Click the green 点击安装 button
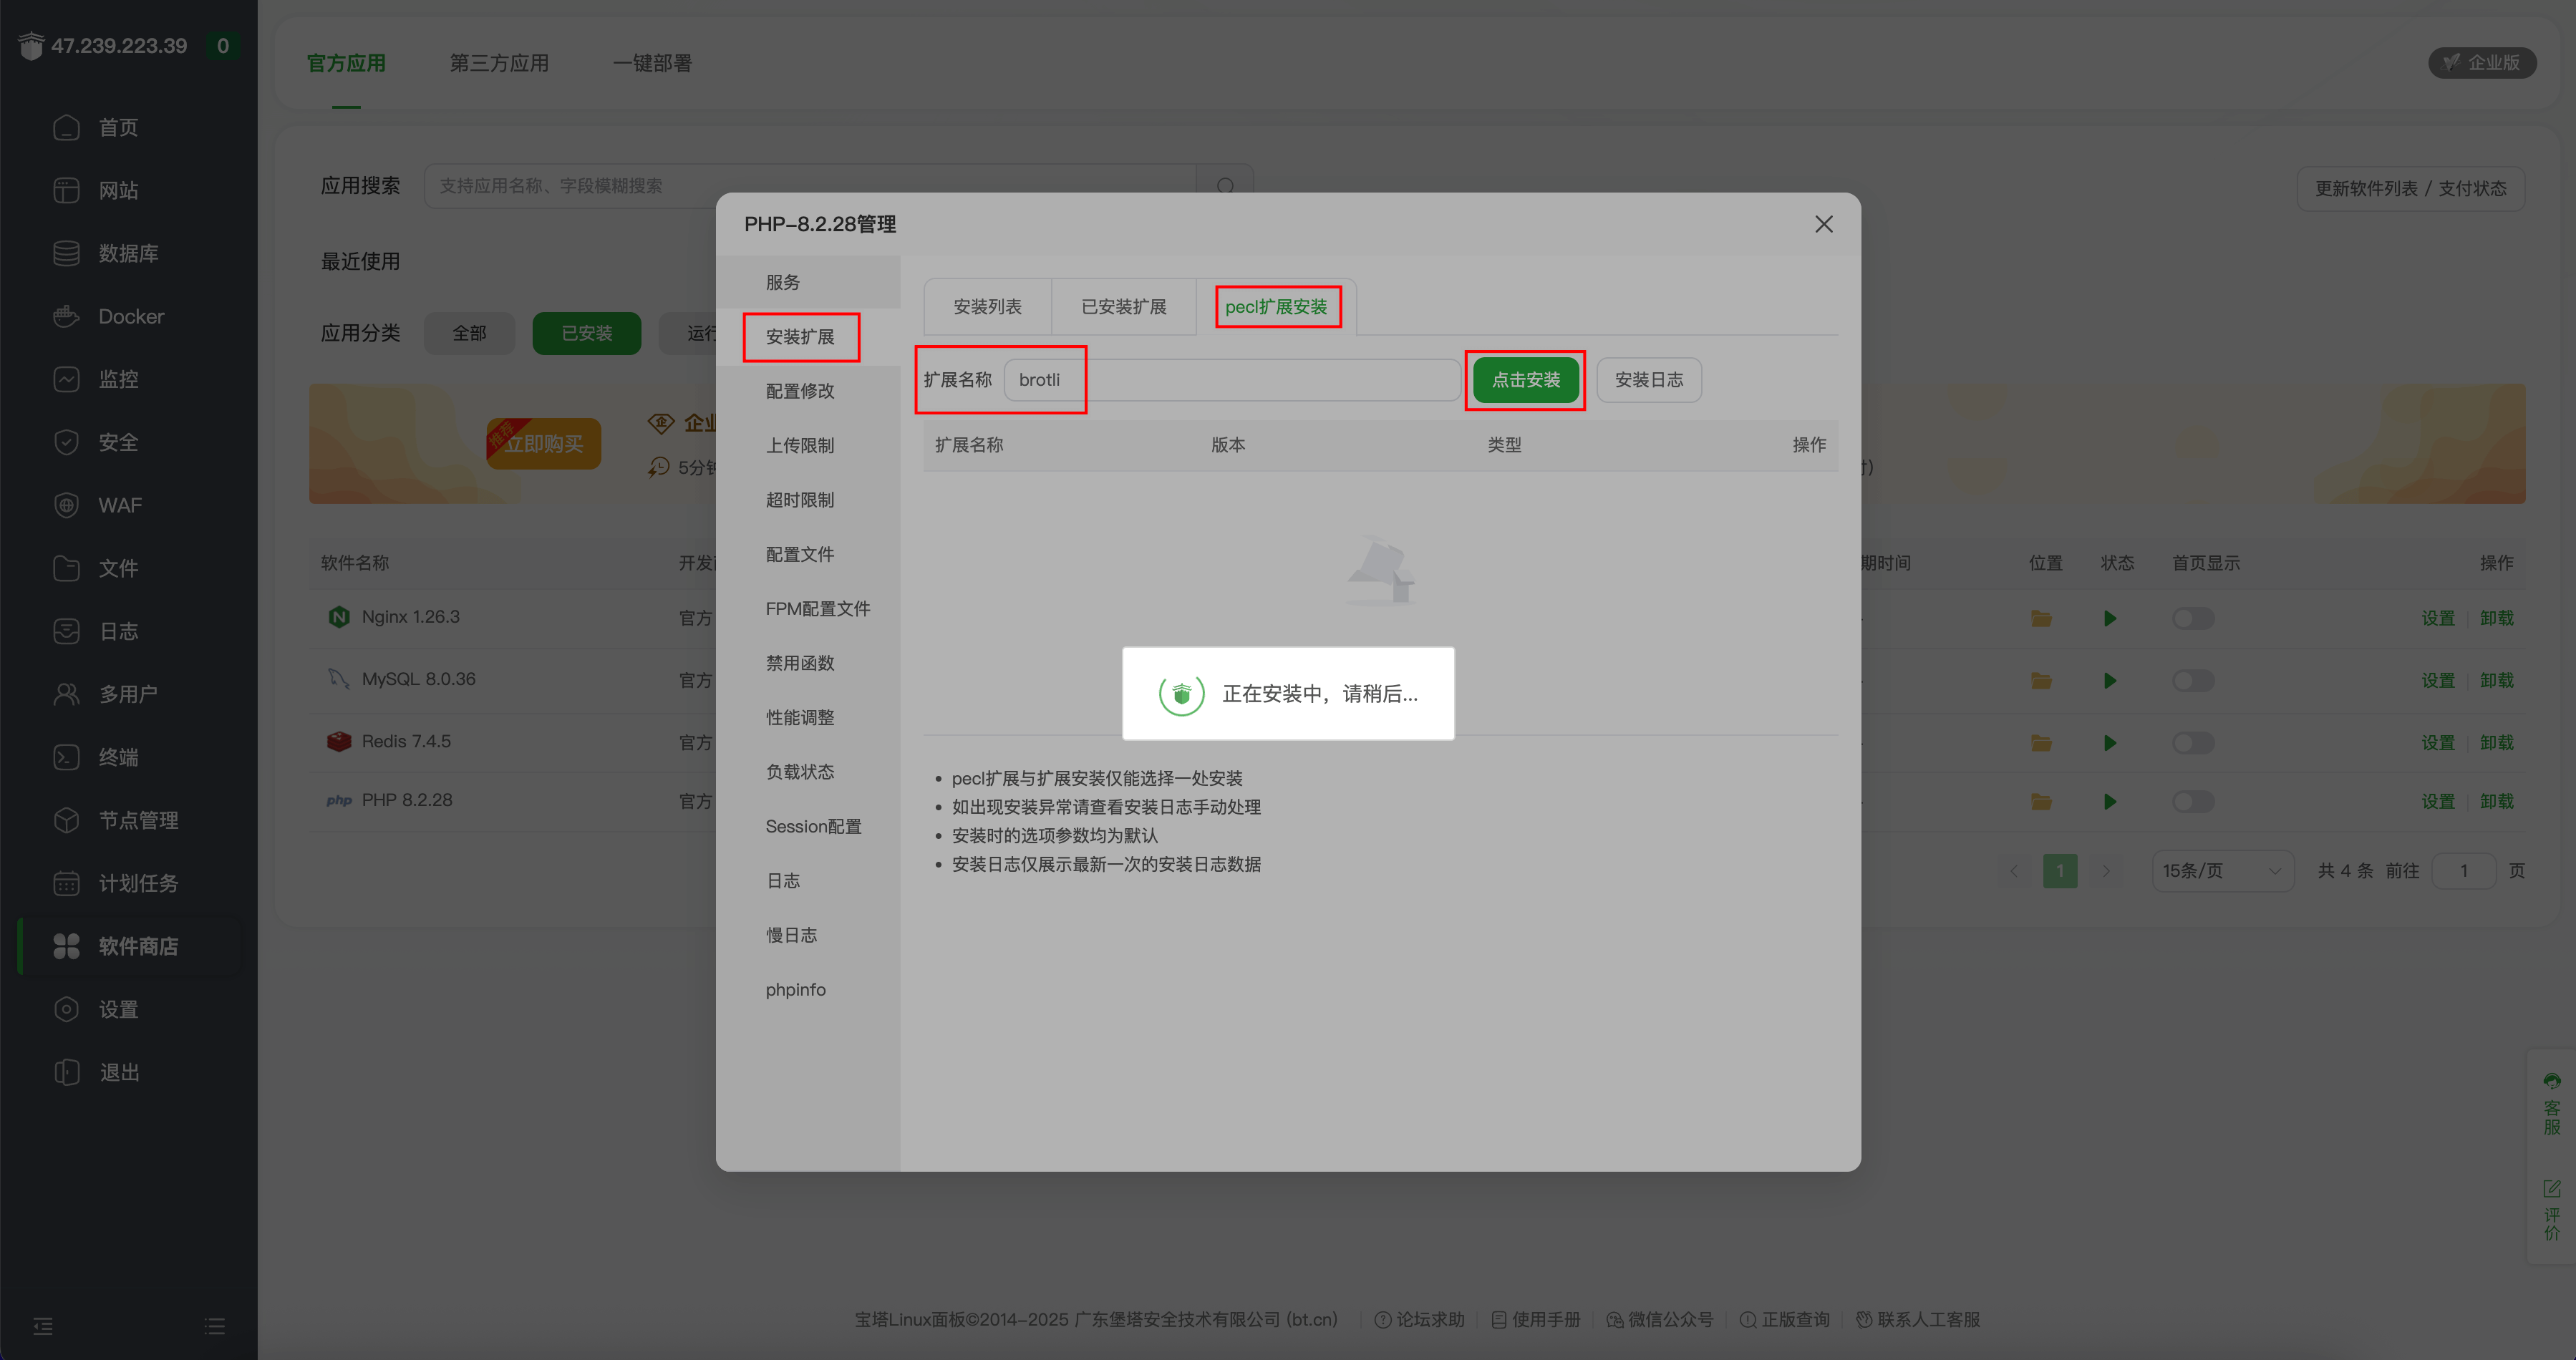The height and width of the screenshot is (1360, 2576). [1525, 380]
